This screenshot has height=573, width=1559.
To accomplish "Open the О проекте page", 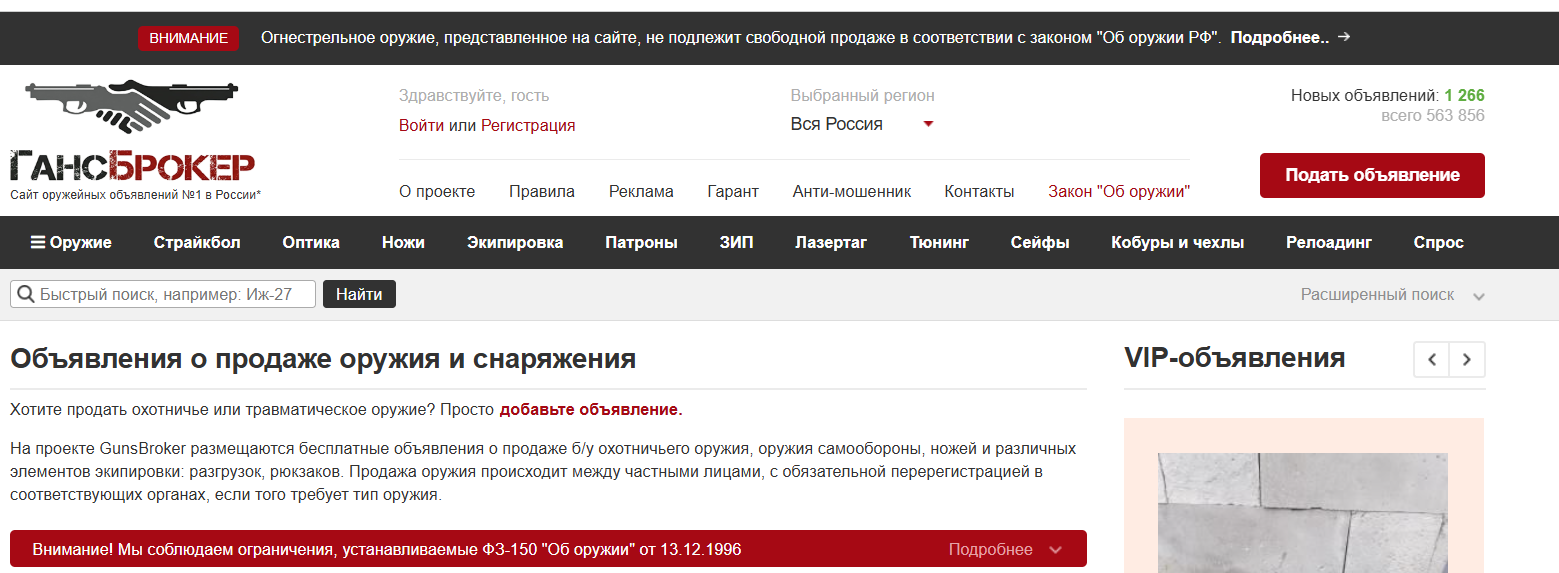I will coord(437,191).
